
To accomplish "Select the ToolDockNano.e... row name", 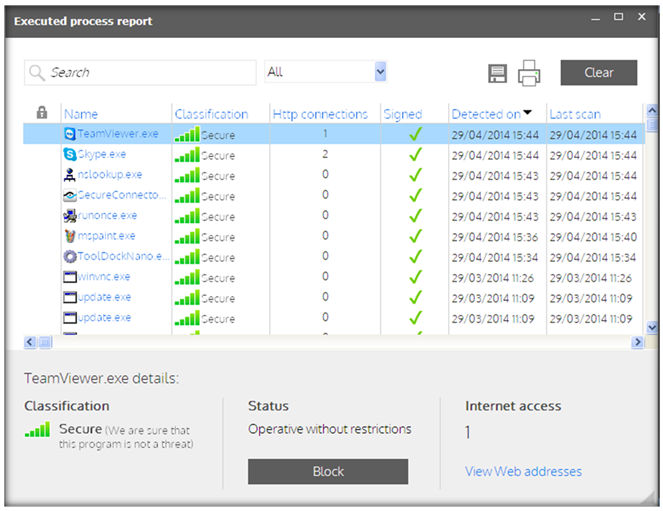I will [x=123, y=256].
